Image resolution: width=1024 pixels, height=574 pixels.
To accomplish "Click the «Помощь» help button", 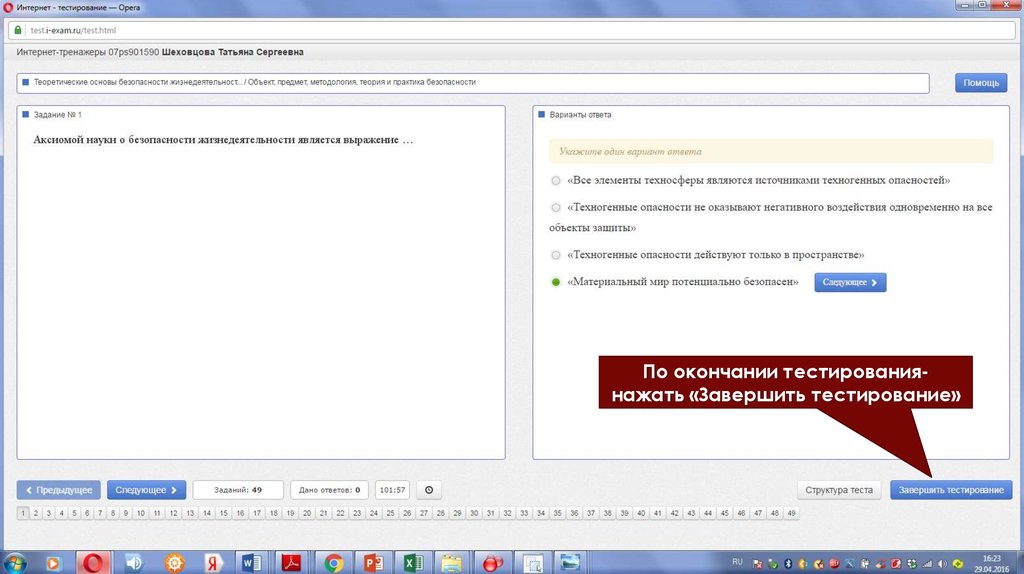I will click(981, 83).
